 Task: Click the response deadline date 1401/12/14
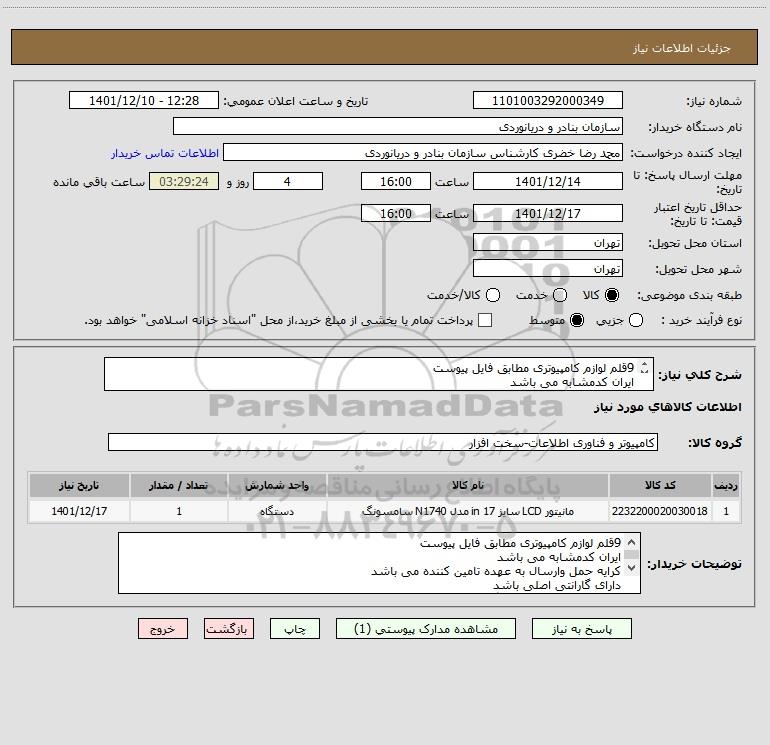click(x=548, y=181)
